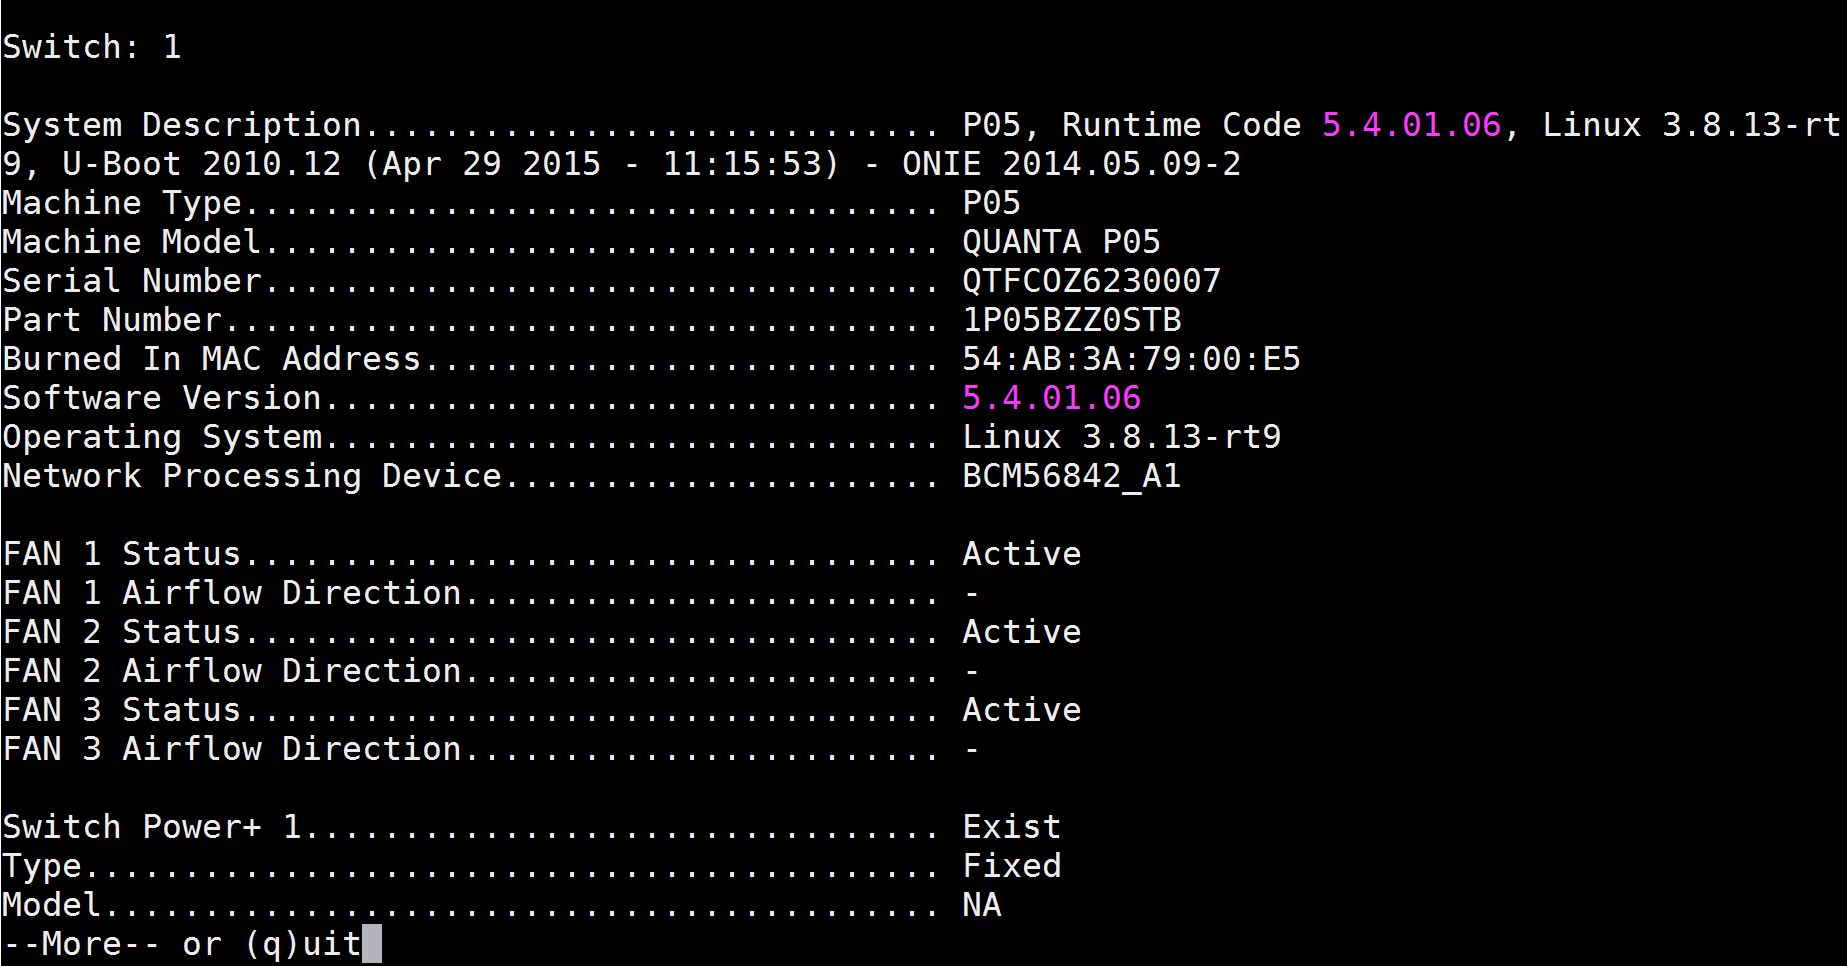Place cursor at the terminal cursor block
Image resolution: width=1847 pixels, height=966 pixels.
point(372,944)
